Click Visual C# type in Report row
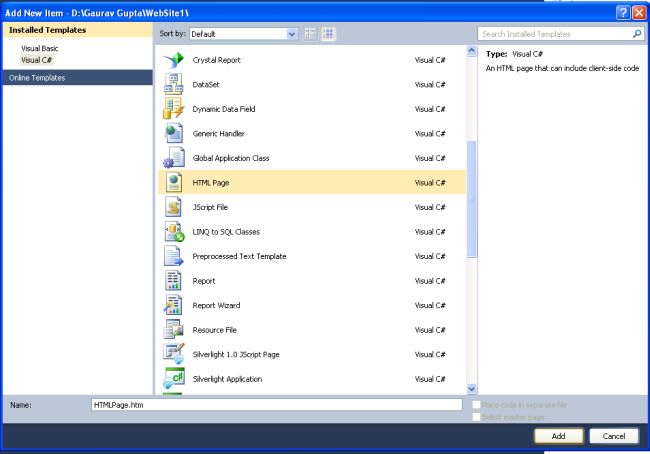 click(x=430, y=281)
